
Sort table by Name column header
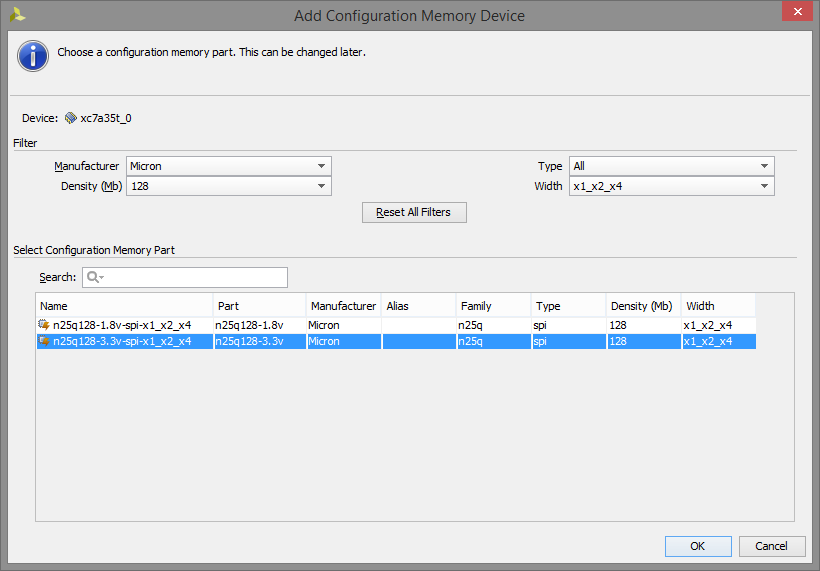click(124, 306)
